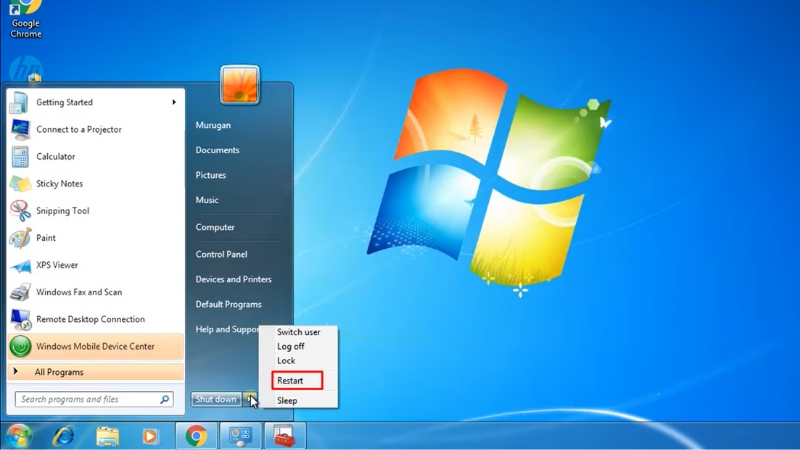This screenshot has height=450, width=800.
Task: Click the search magnifier icon
Action: click(165, 399)
